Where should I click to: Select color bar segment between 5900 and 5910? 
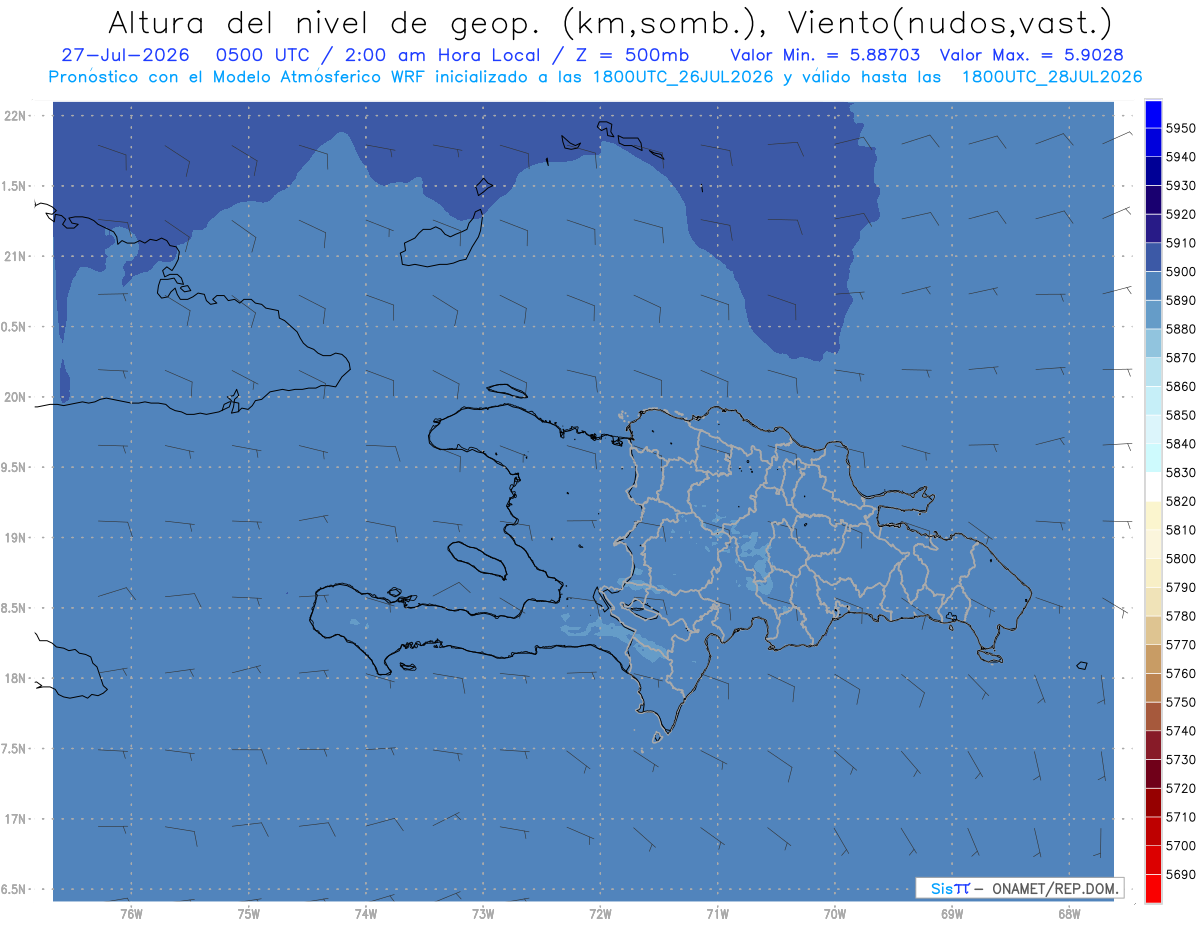tap(1152, 257)
